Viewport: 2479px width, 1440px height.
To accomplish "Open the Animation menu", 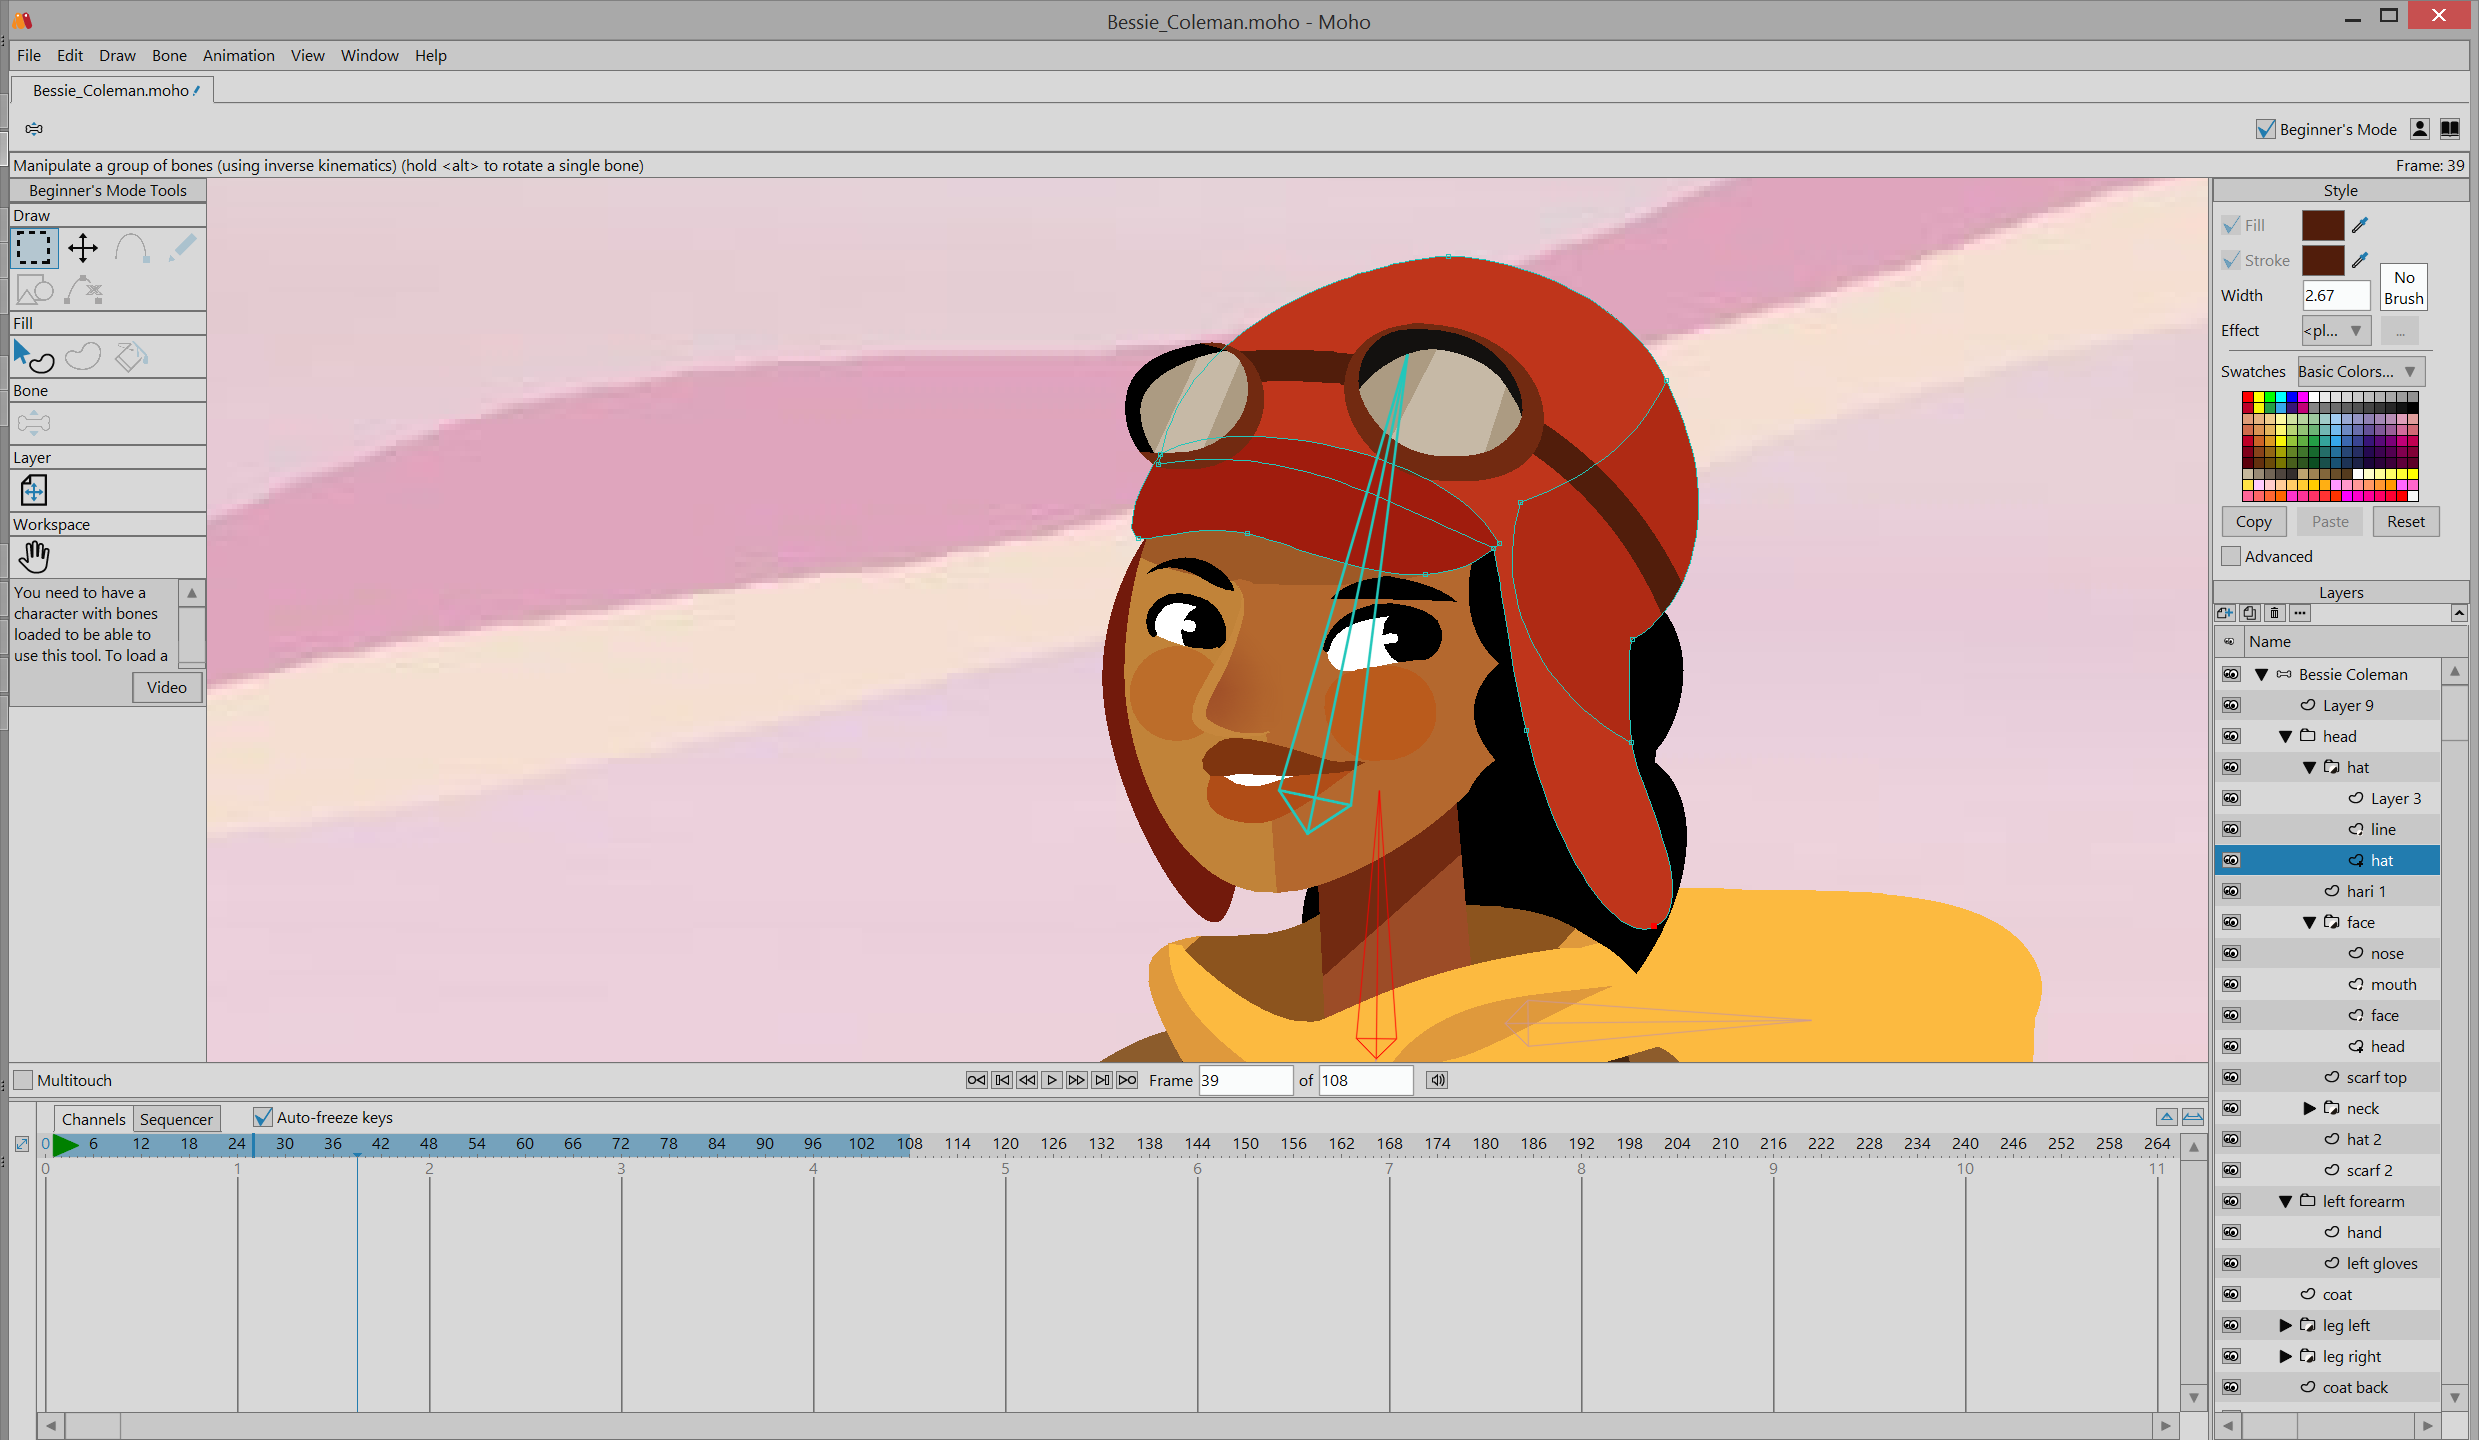I will tap(238, 55).
